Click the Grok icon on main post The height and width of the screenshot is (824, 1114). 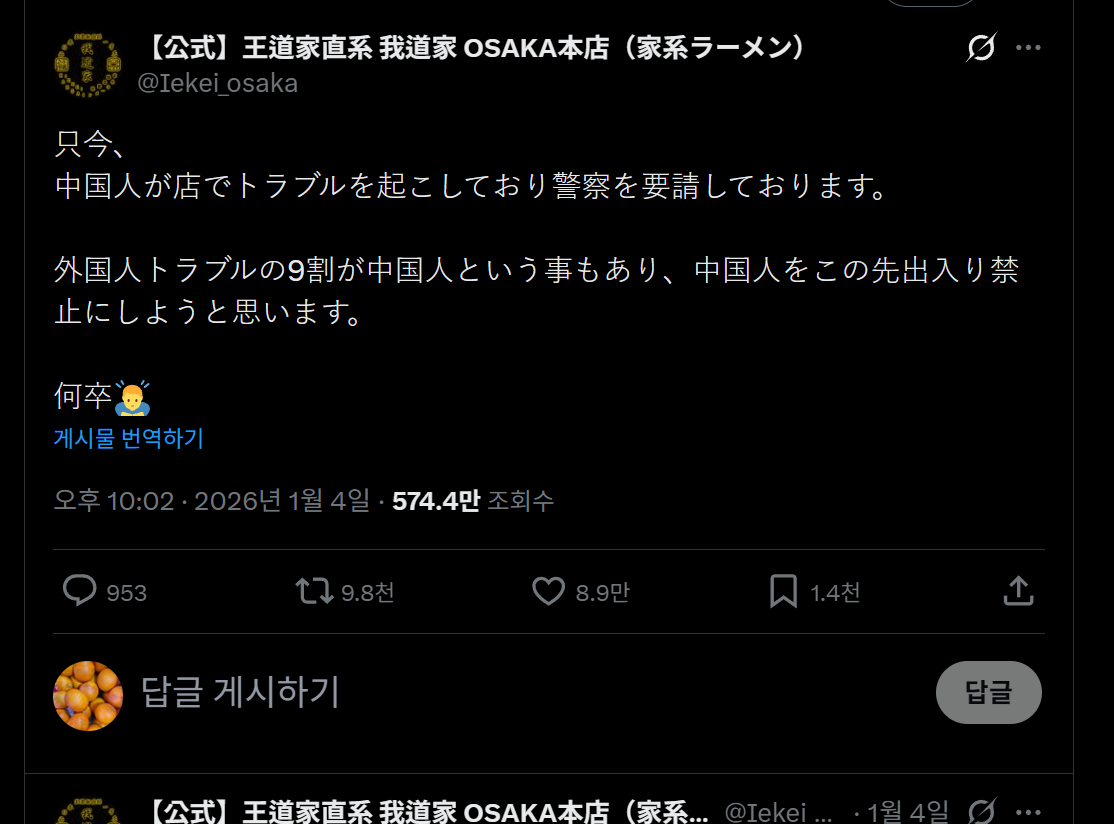pyautogui.click(x=981, y=48)
